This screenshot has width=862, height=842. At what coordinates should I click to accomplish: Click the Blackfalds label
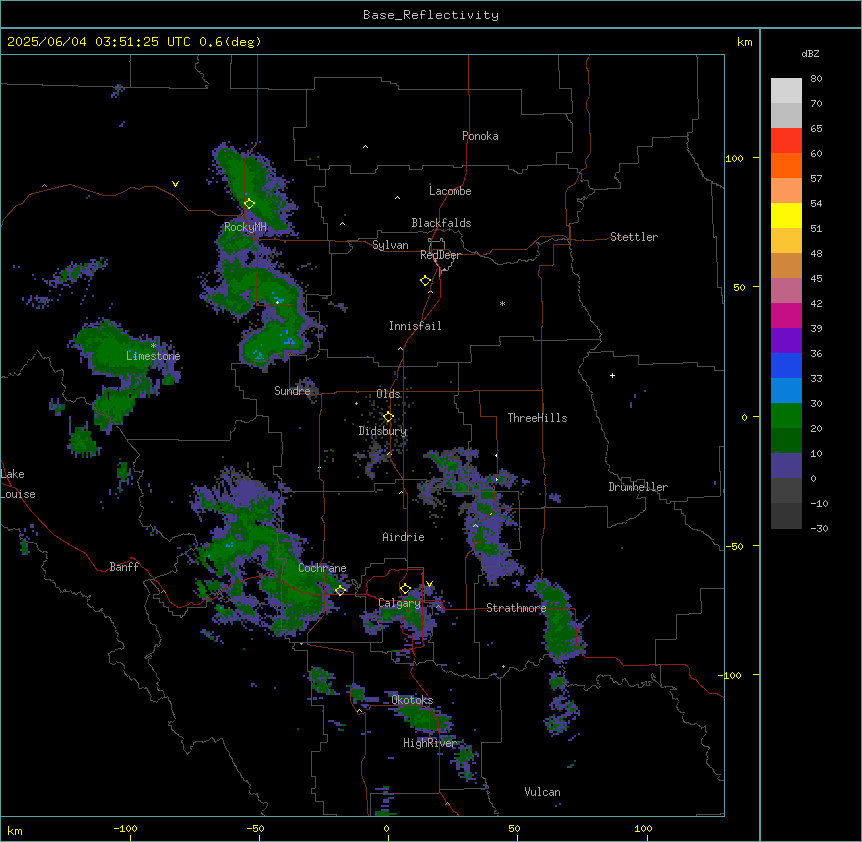click(441, 223)
